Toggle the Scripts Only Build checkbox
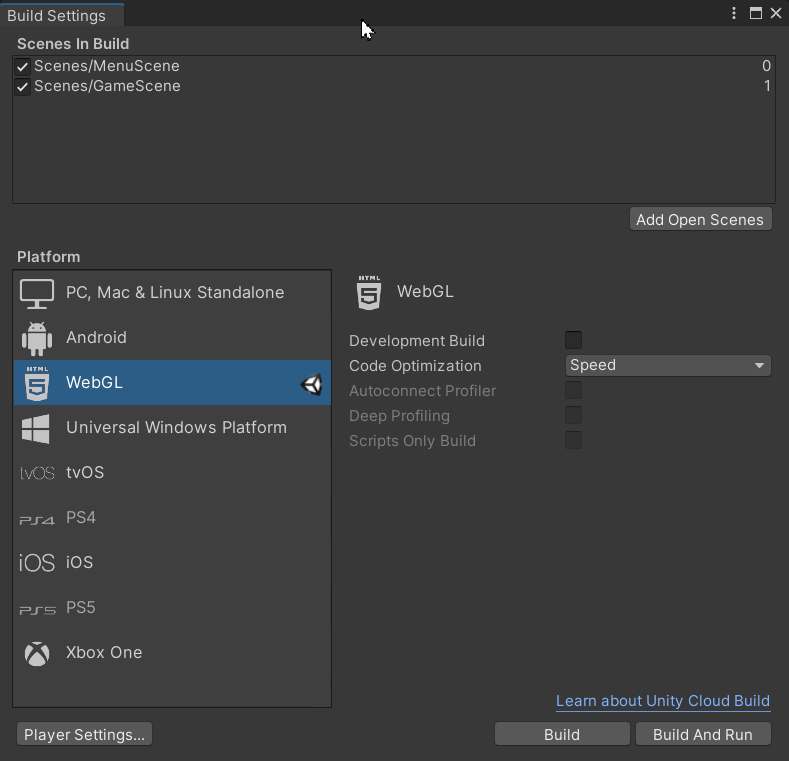Screen dimensions: 789x761 [573, 440]
